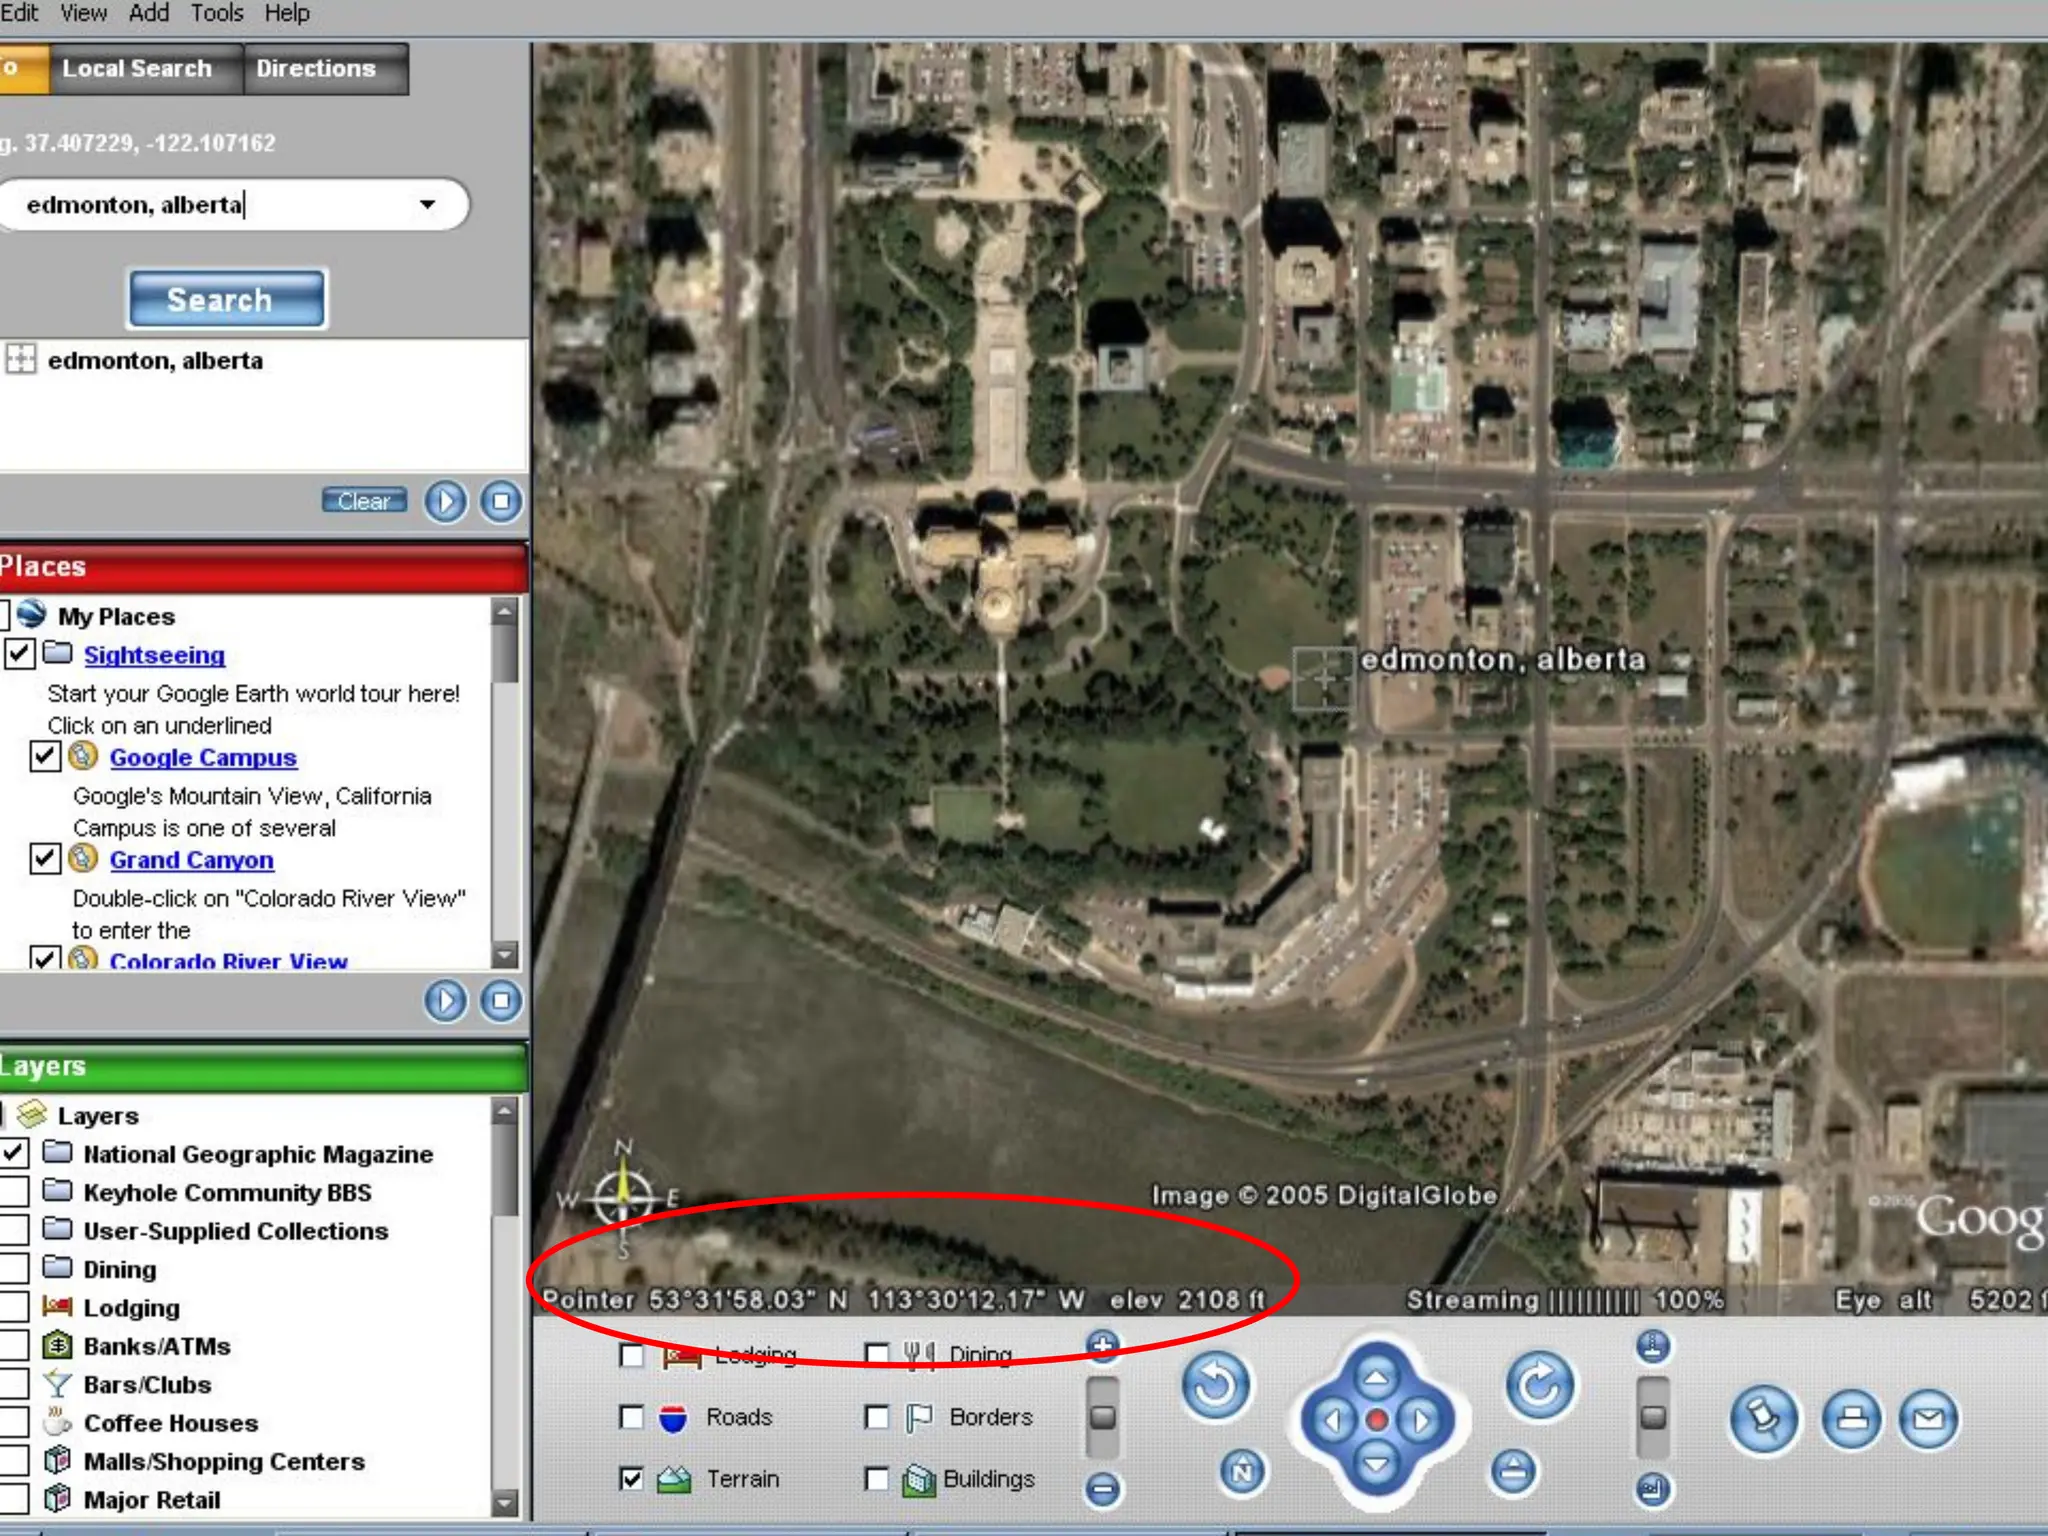Open the search history dropdown arrow

[428, 205]
